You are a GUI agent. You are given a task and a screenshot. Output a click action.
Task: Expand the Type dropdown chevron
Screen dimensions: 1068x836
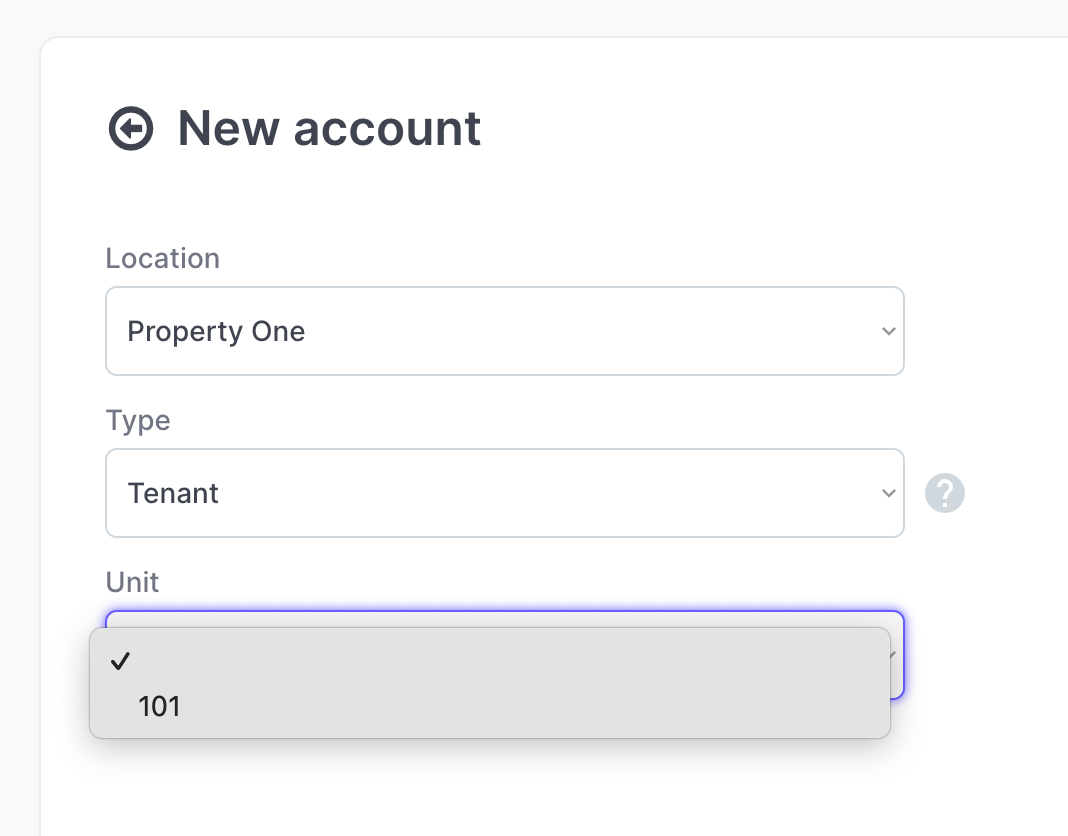(x=888, y=493)
